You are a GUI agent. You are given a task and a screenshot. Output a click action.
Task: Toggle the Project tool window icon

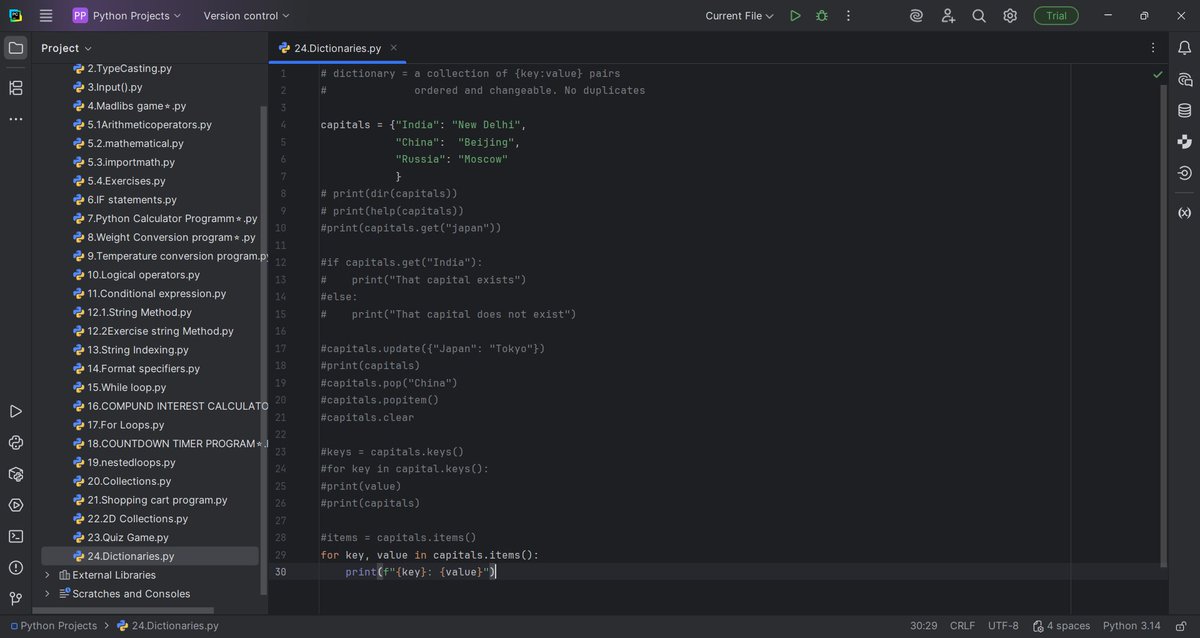[x=16, y=48]
